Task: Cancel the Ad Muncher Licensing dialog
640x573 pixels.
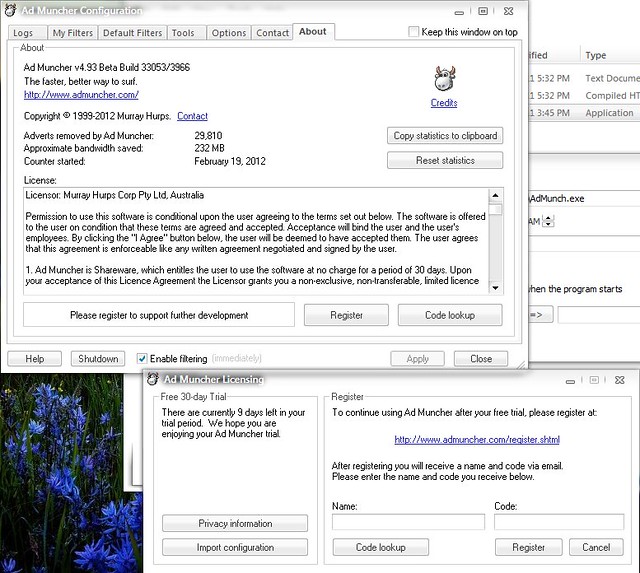Action: click(596, 547)
